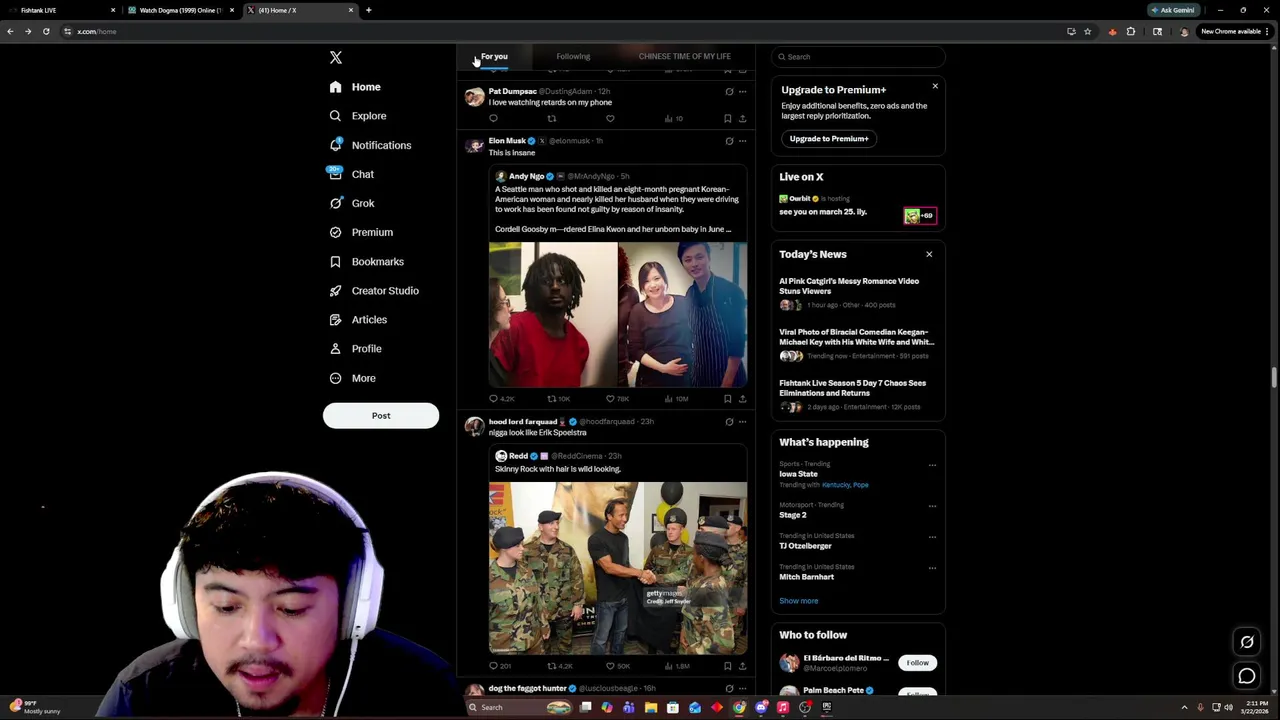Open Articles in the sidebar
This screenshot has width=1280, height=720.
(x=358, y=320)
